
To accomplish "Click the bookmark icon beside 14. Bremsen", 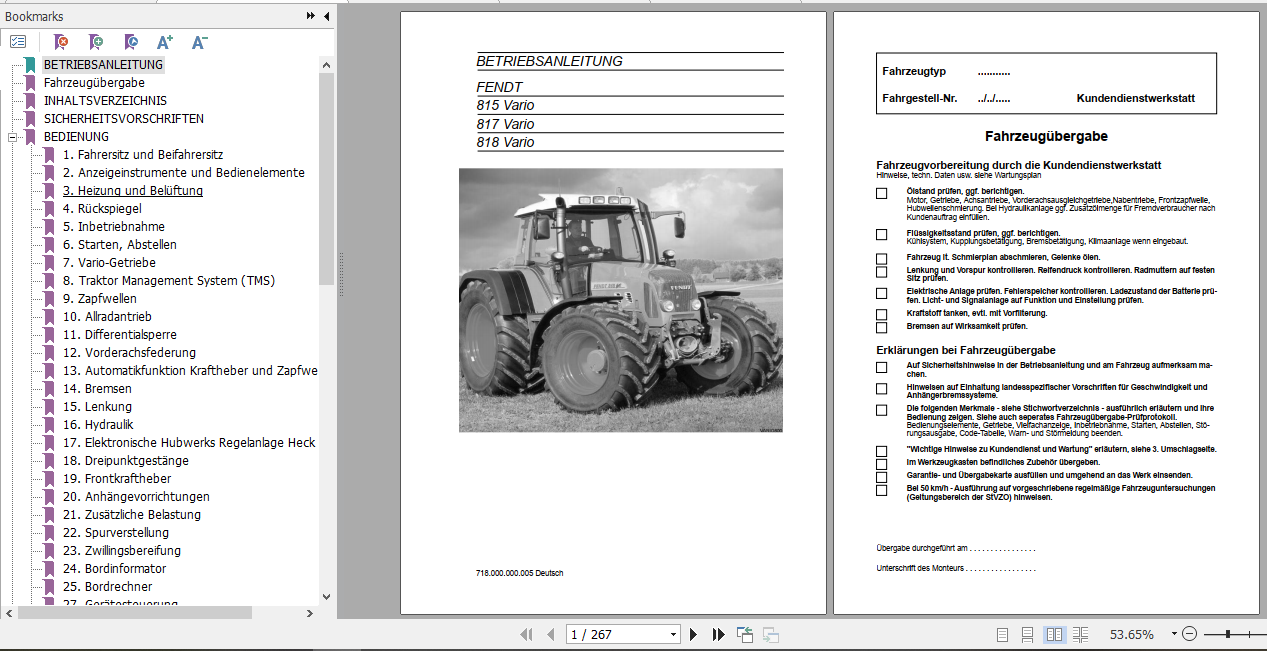I will tap(49, 389).
